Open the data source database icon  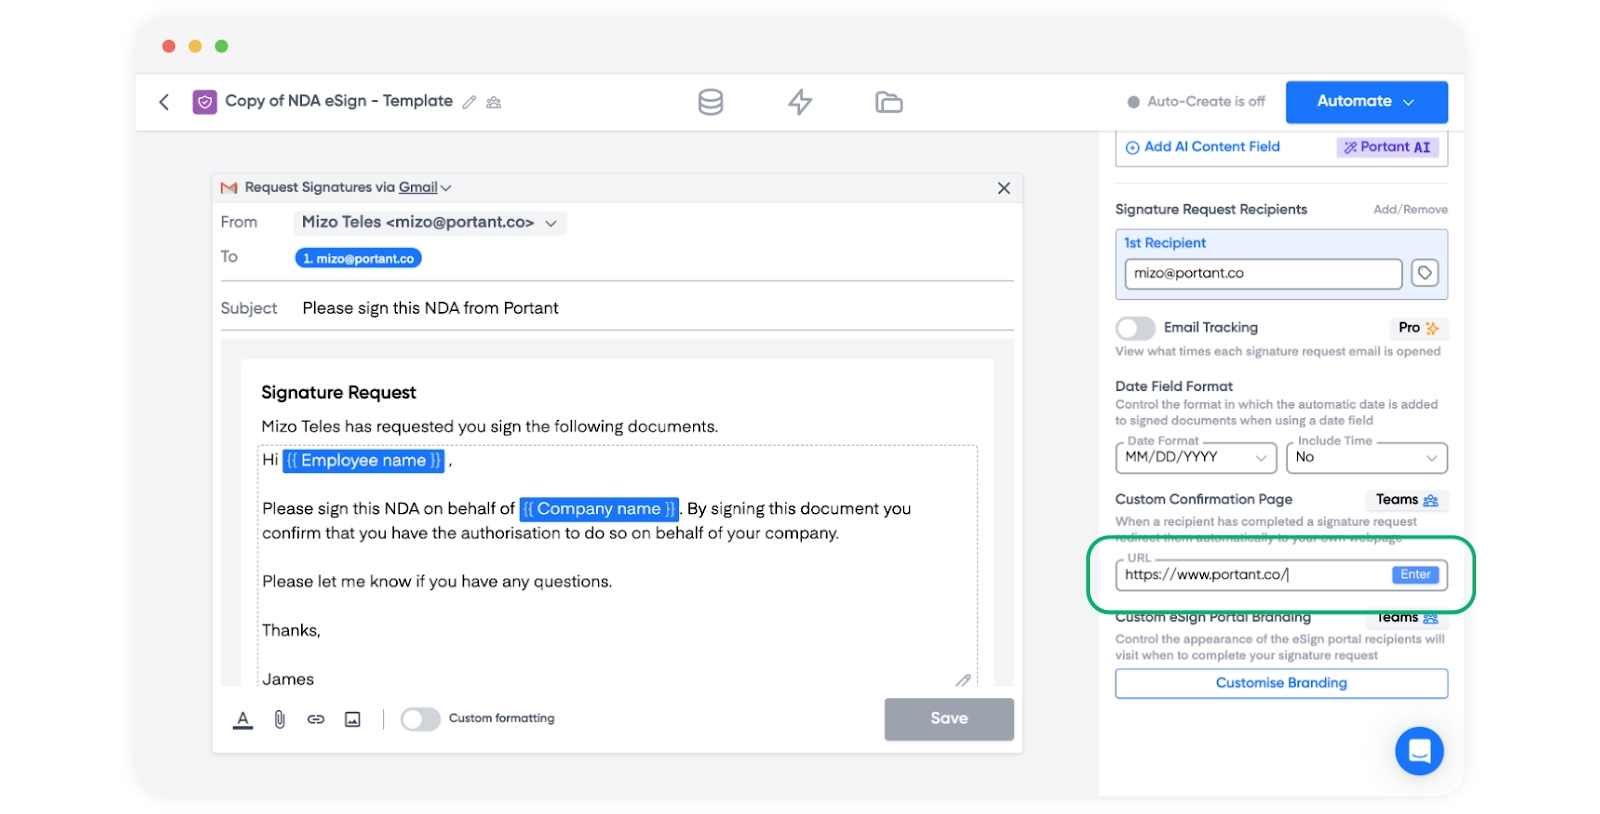pos(710,102)
